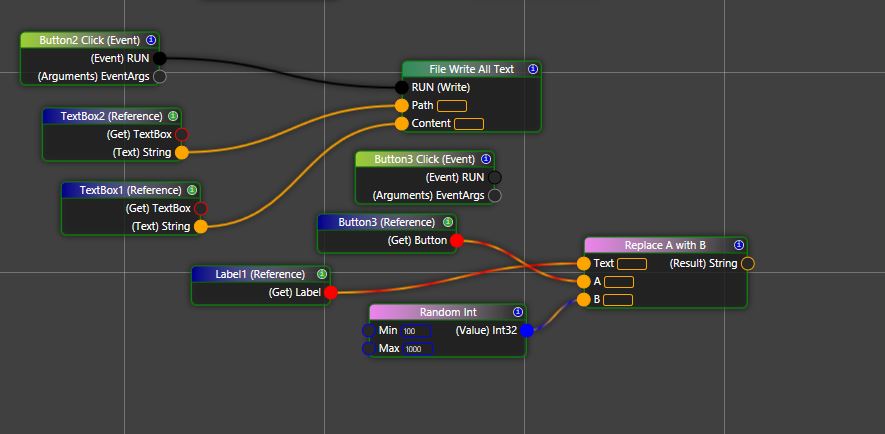Click the B input pin on Replace node
Image resolution: width=885 pixels, height=434 pixels.
(x=584, y=300)
